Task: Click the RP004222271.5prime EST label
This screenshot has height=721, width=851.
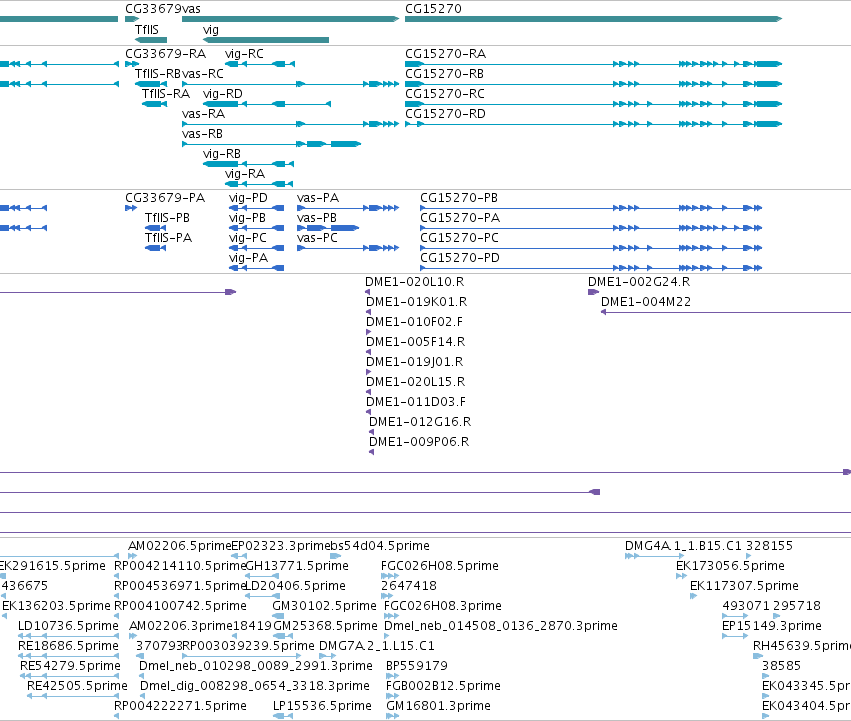Action: pyautogui.click(x=180, y=706)
